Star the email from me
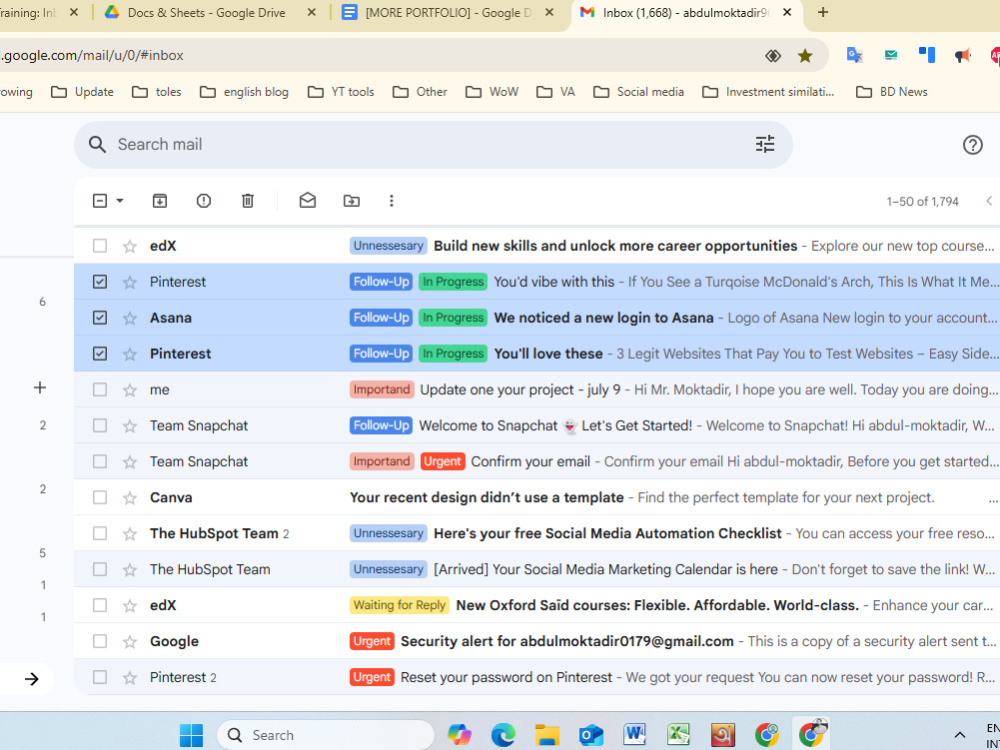The image size is (1000, 750). (x=130, y=390)
